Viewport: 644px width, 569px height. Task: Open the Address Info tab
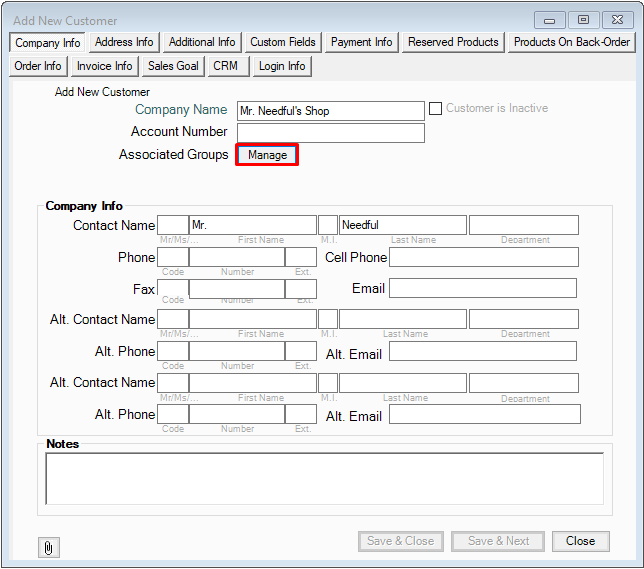tap(124, 42)
